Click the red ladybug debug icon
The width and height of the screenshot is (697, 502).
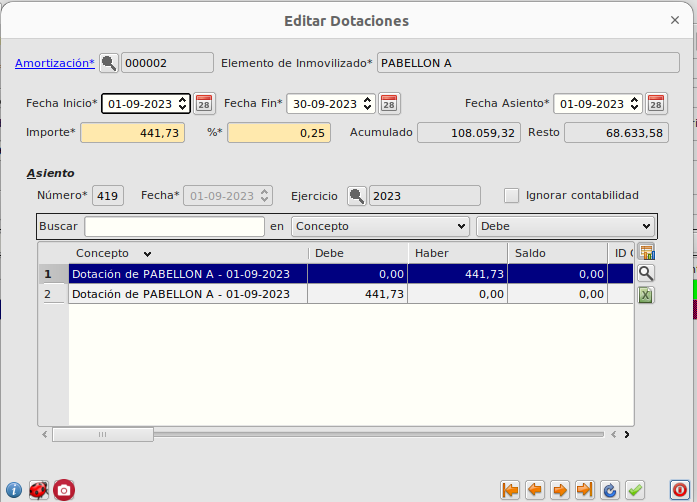coord(39,490)
